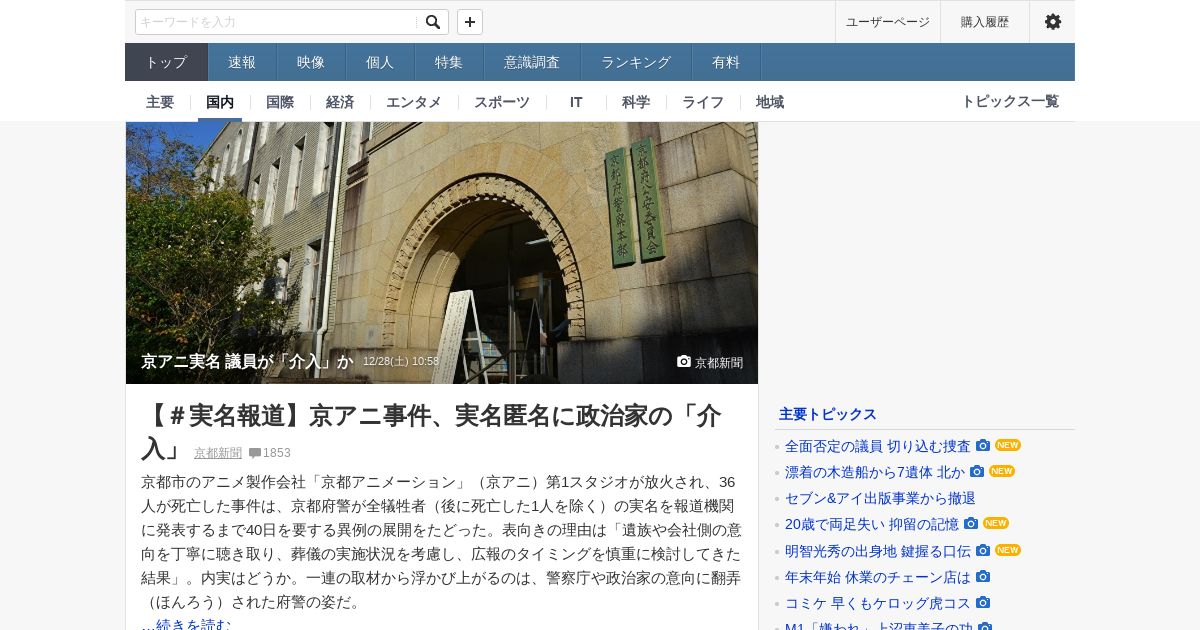Viewport: 1200px width, 630px height.
Task: Switch to 地域 category
Action: pos(770,102)
